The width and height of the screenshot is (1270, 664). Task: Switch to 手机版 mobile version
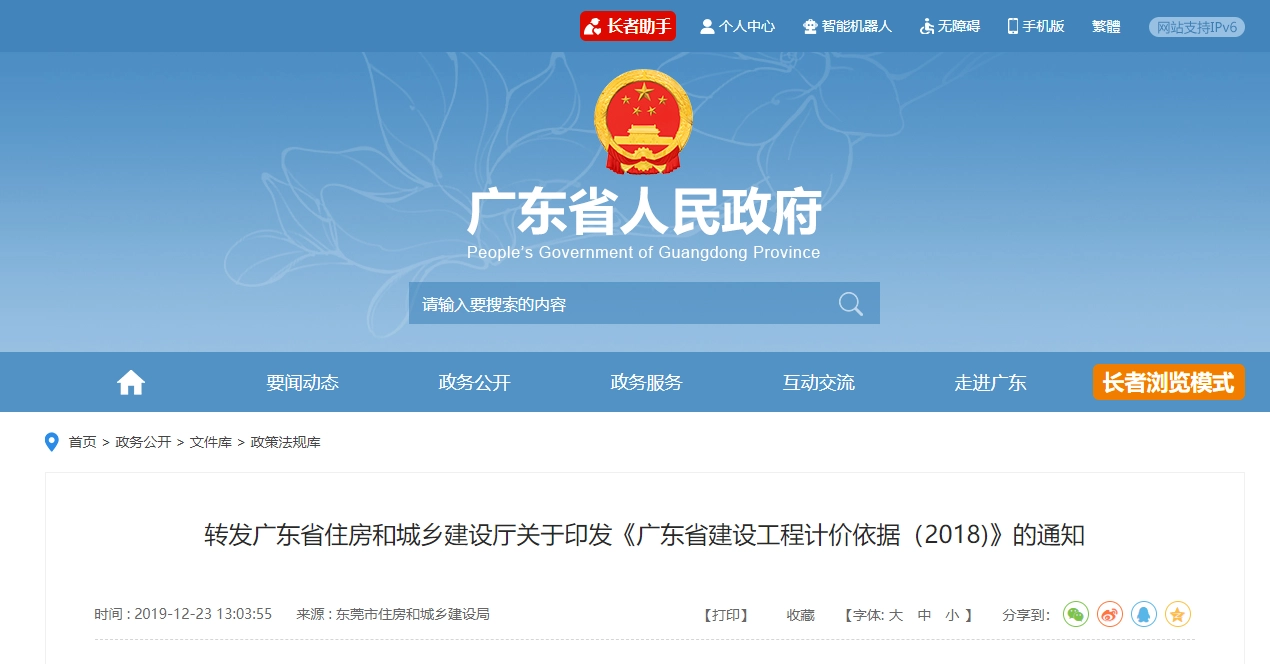1036,26
